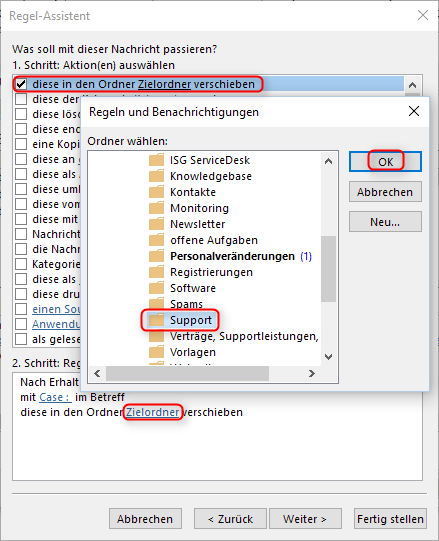Select the Support folder icon
This screenshot has width=439, height=541.
click(x=156, y=320)
